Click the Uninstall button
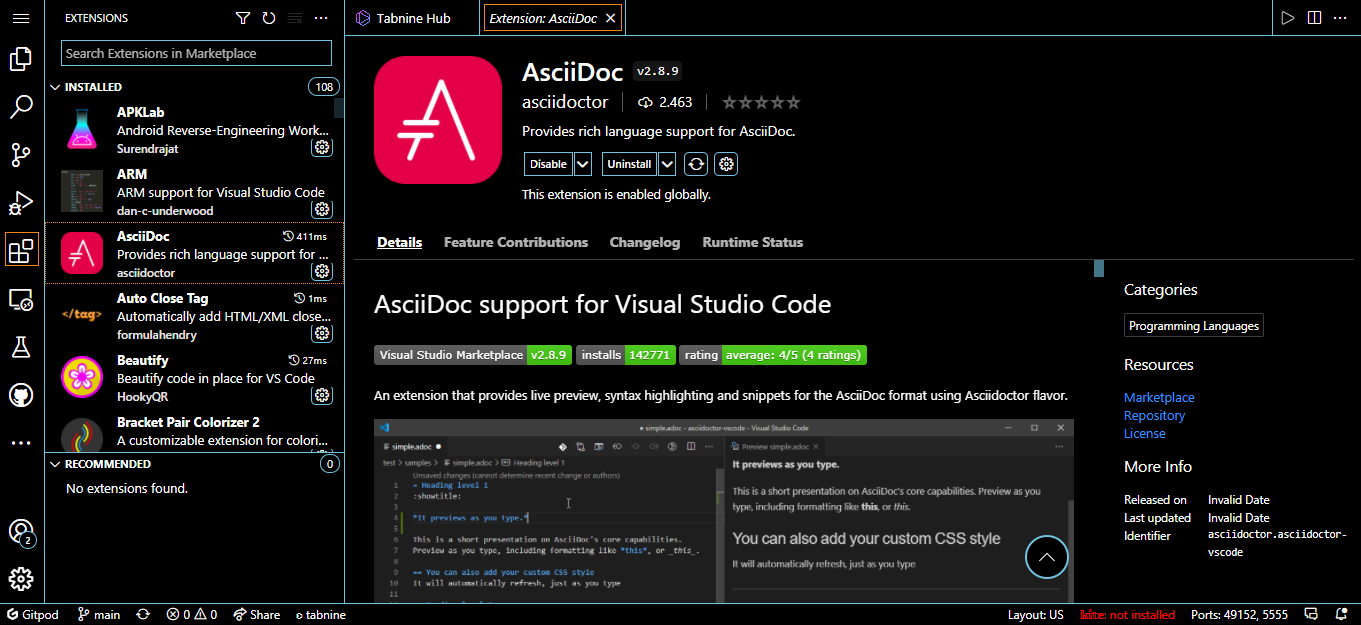1361x625 pixels. click(x=629, y=164)
